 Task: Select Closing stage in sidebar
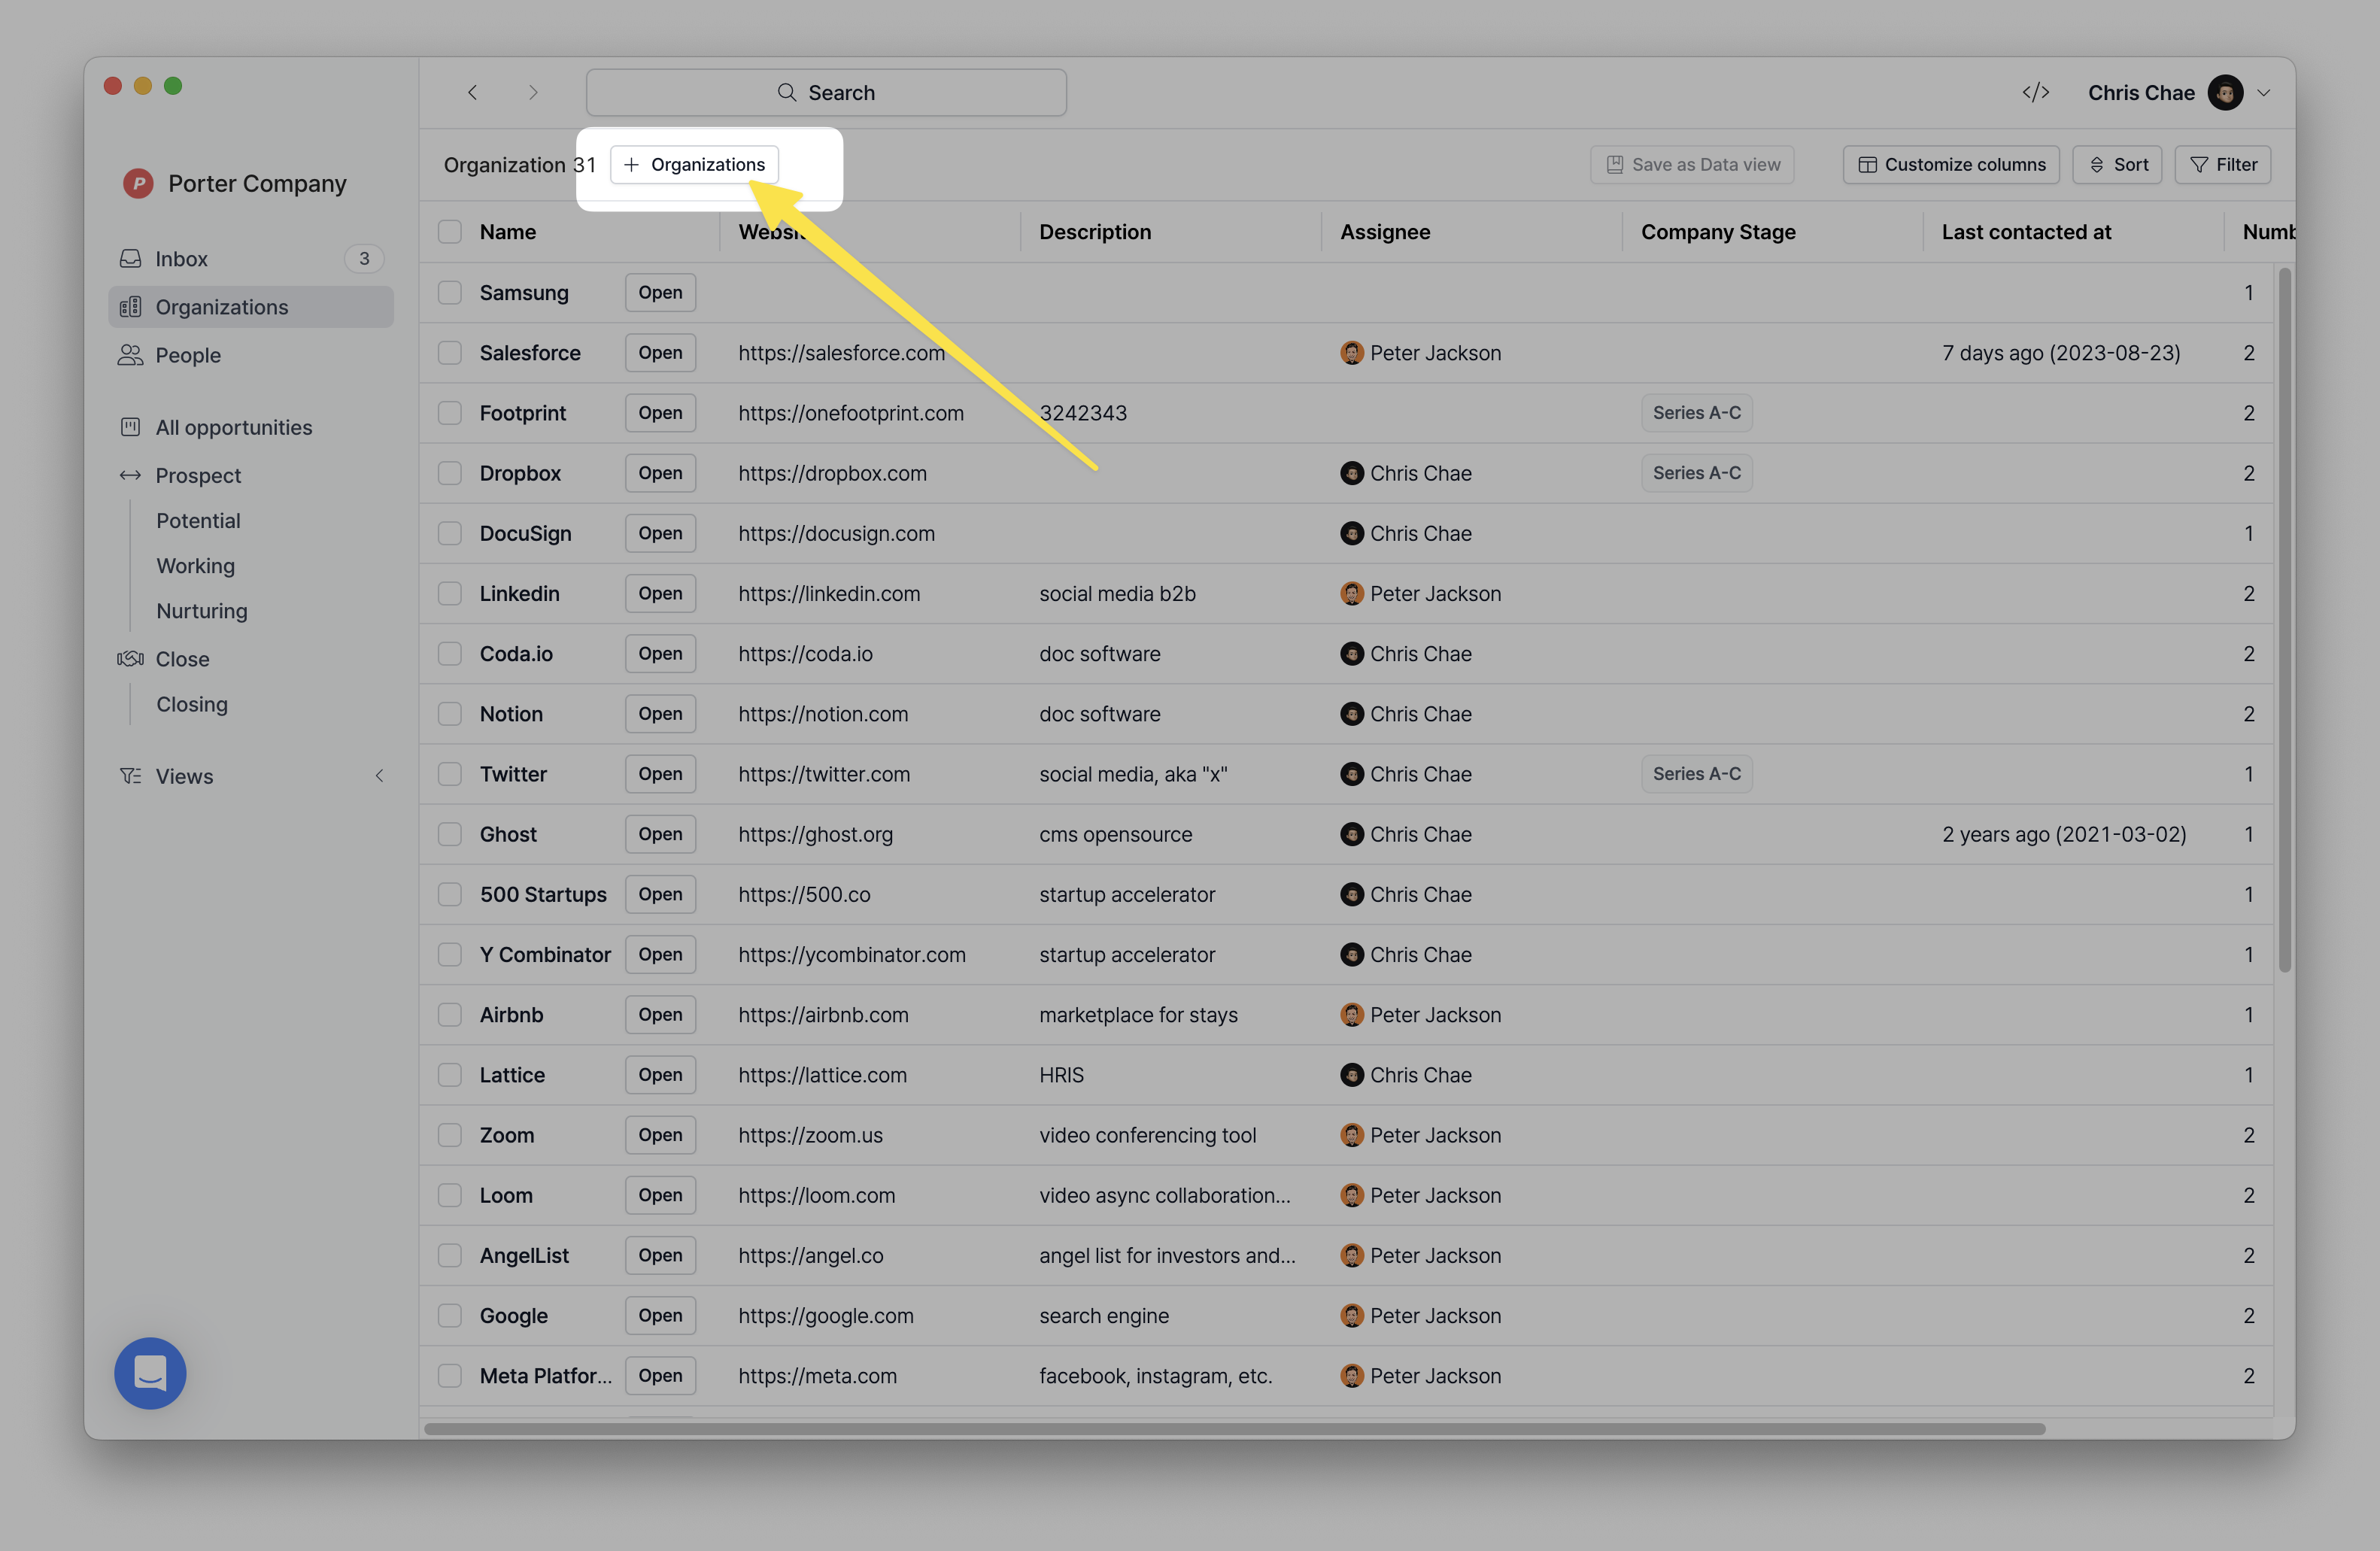pos(191,704)
